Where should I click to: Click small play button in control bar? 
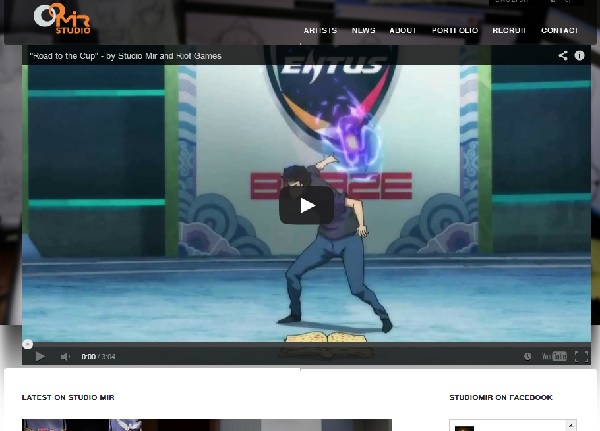click(x=40, y=357)
